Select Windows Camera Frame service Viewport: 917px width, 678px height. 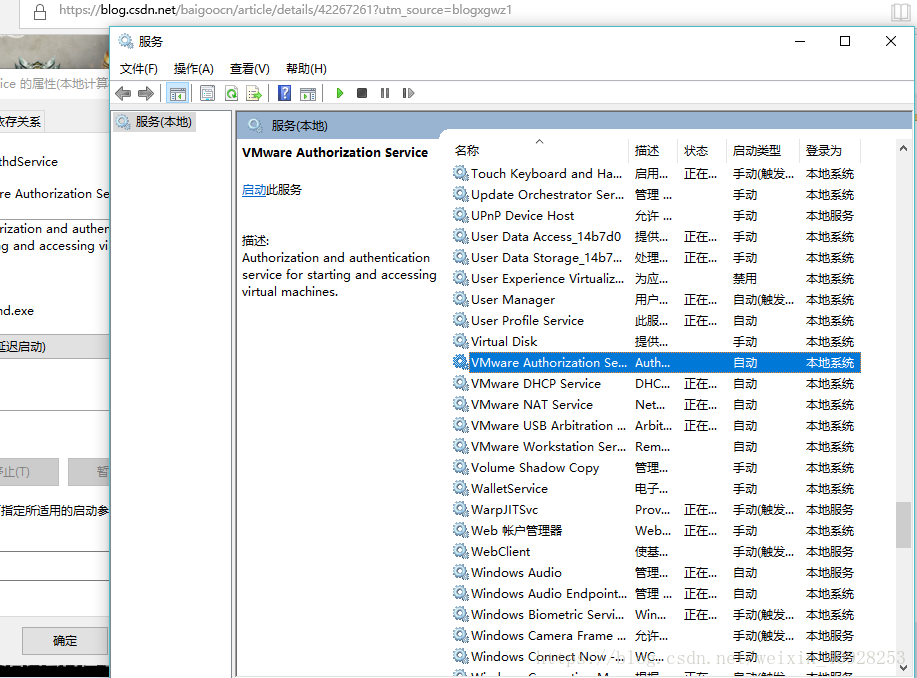(x=656, y=636)
